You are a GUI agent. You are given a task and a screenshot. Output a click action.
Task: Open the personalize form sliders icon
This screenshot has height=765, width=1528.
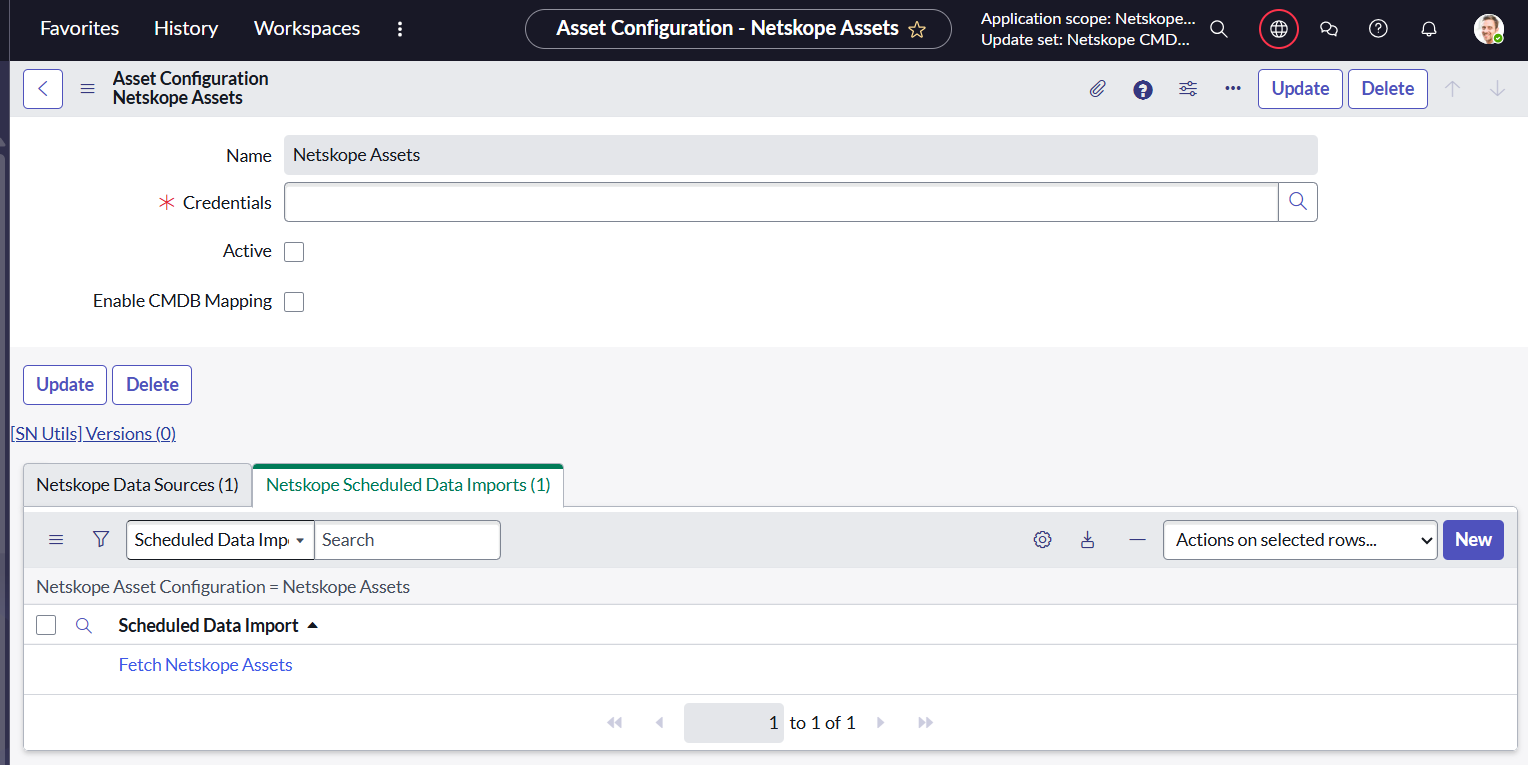[x=1188, y=89]
